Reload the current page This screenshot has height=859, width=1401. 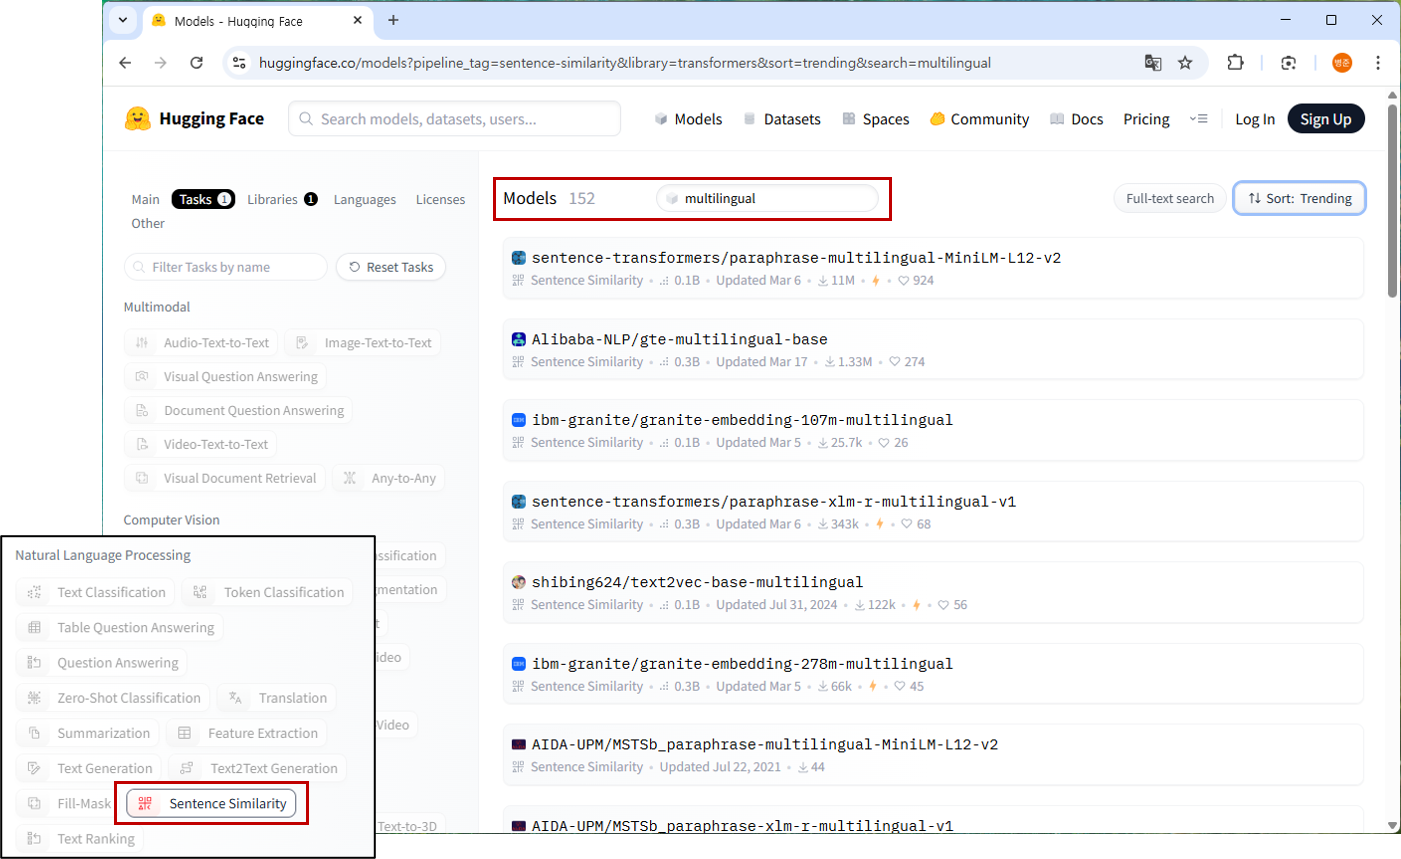pyautogui.click(x=197, y=63)
